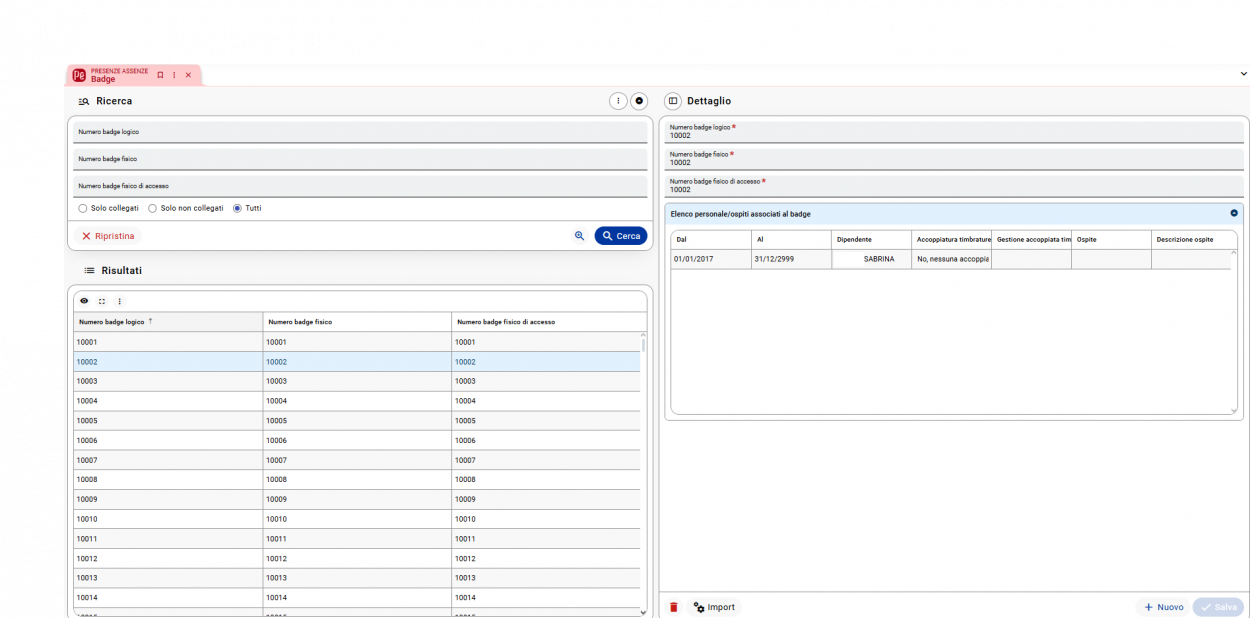Image resolution: width=1250 pixels, height=618 pixels.
Task: Select results row 10013
Action: (357, 578)
